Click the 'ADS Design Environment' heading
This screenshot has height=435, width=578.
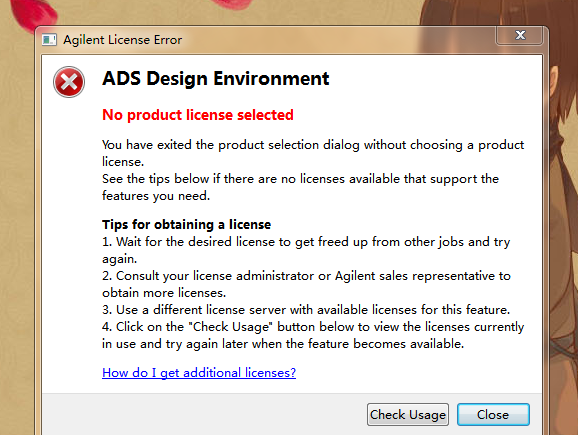(x=216, y=79)
